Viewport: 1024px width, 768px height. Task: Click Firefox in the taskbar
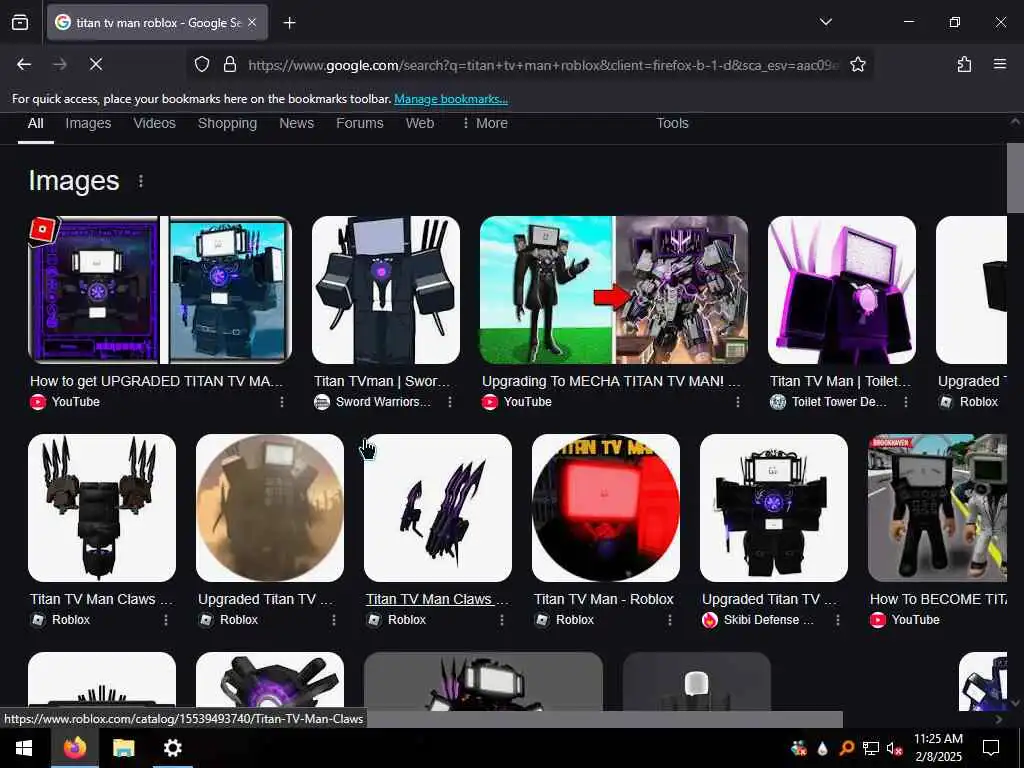click(x=74, y=748)
